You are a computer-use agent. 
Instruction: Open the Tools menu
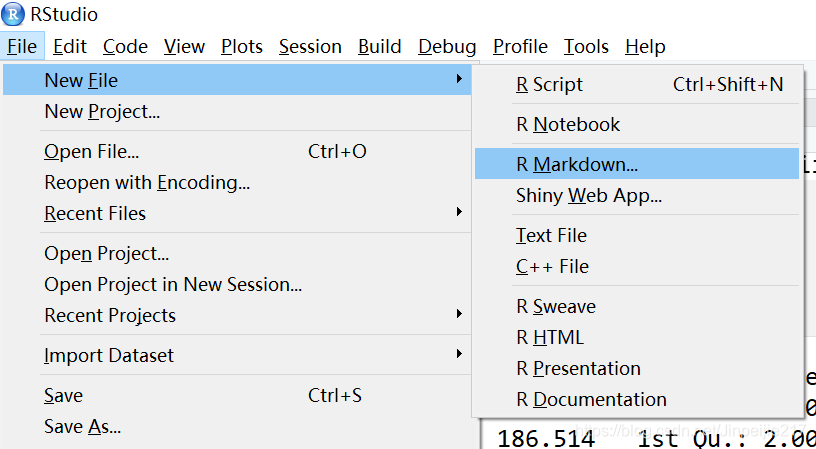click(586, 46)
